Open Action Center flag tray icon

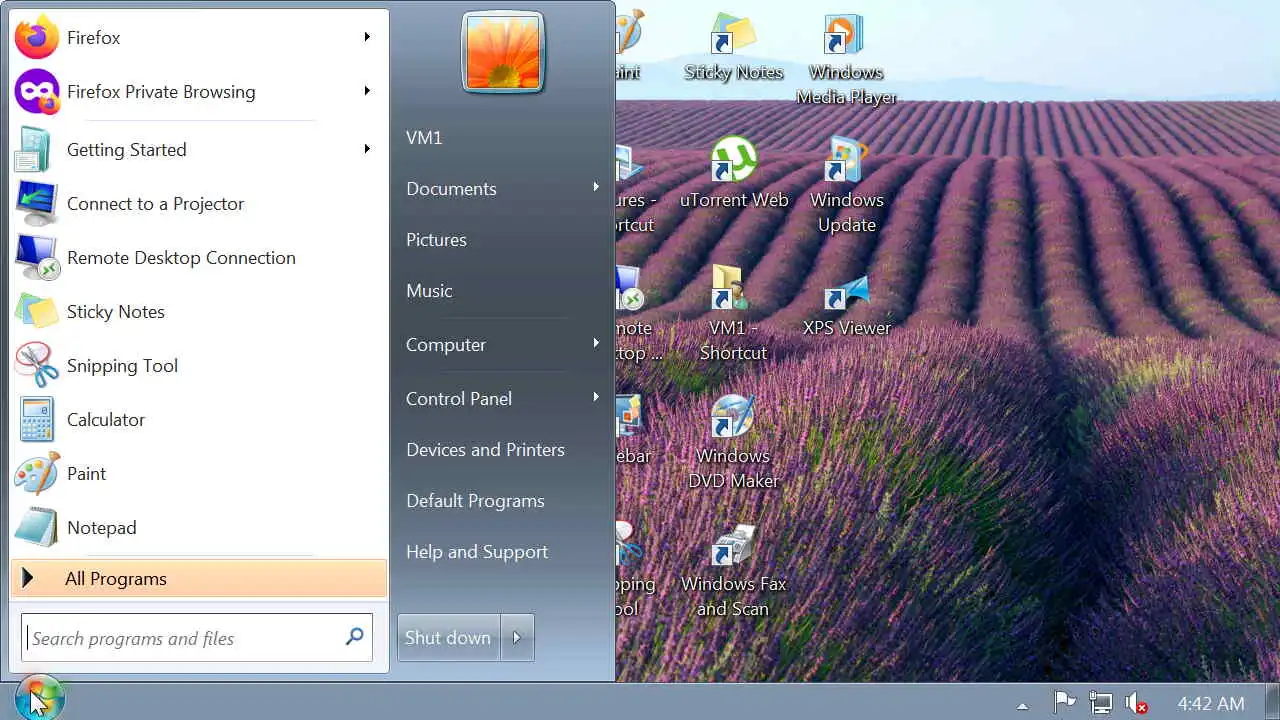click(x=1064, y=703)
